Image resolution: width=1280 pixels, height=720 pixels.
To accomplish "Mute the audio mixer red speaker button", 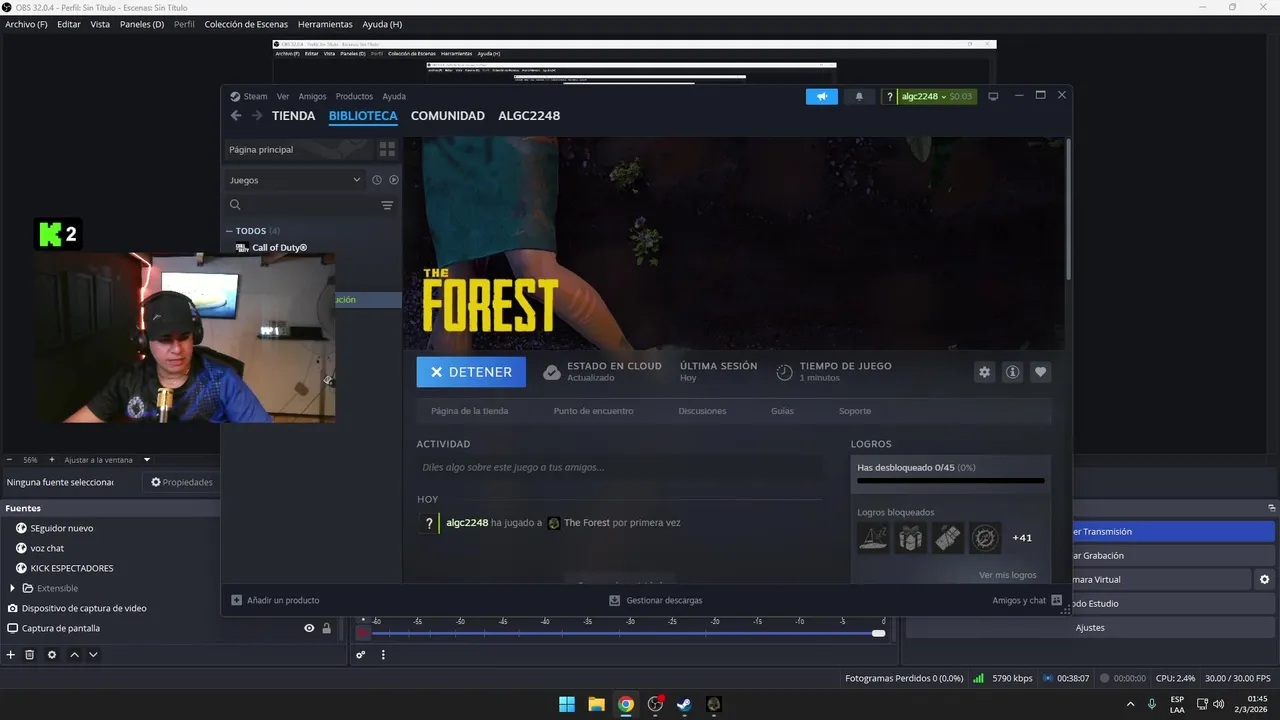I will (x=363, y=633).
